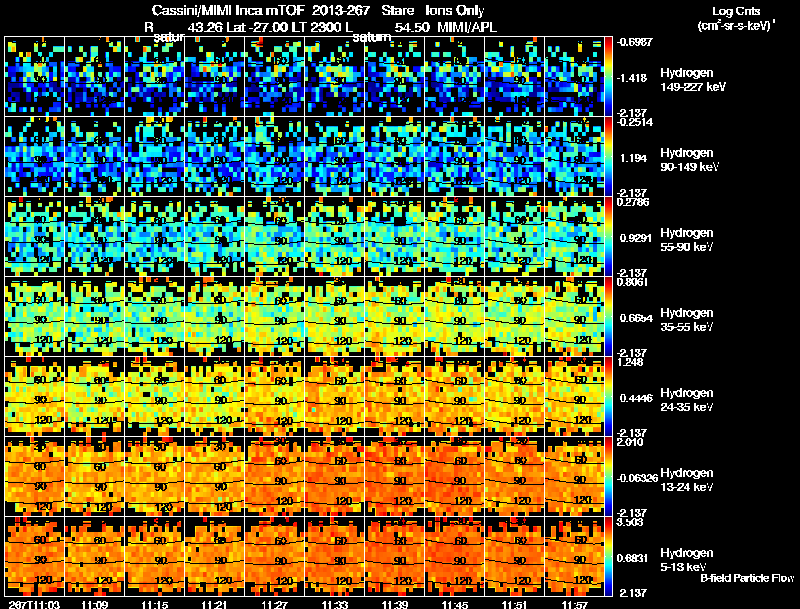Click the 2.010 color scale value
This screenshot has width=800, height=609.
[630, 442]
